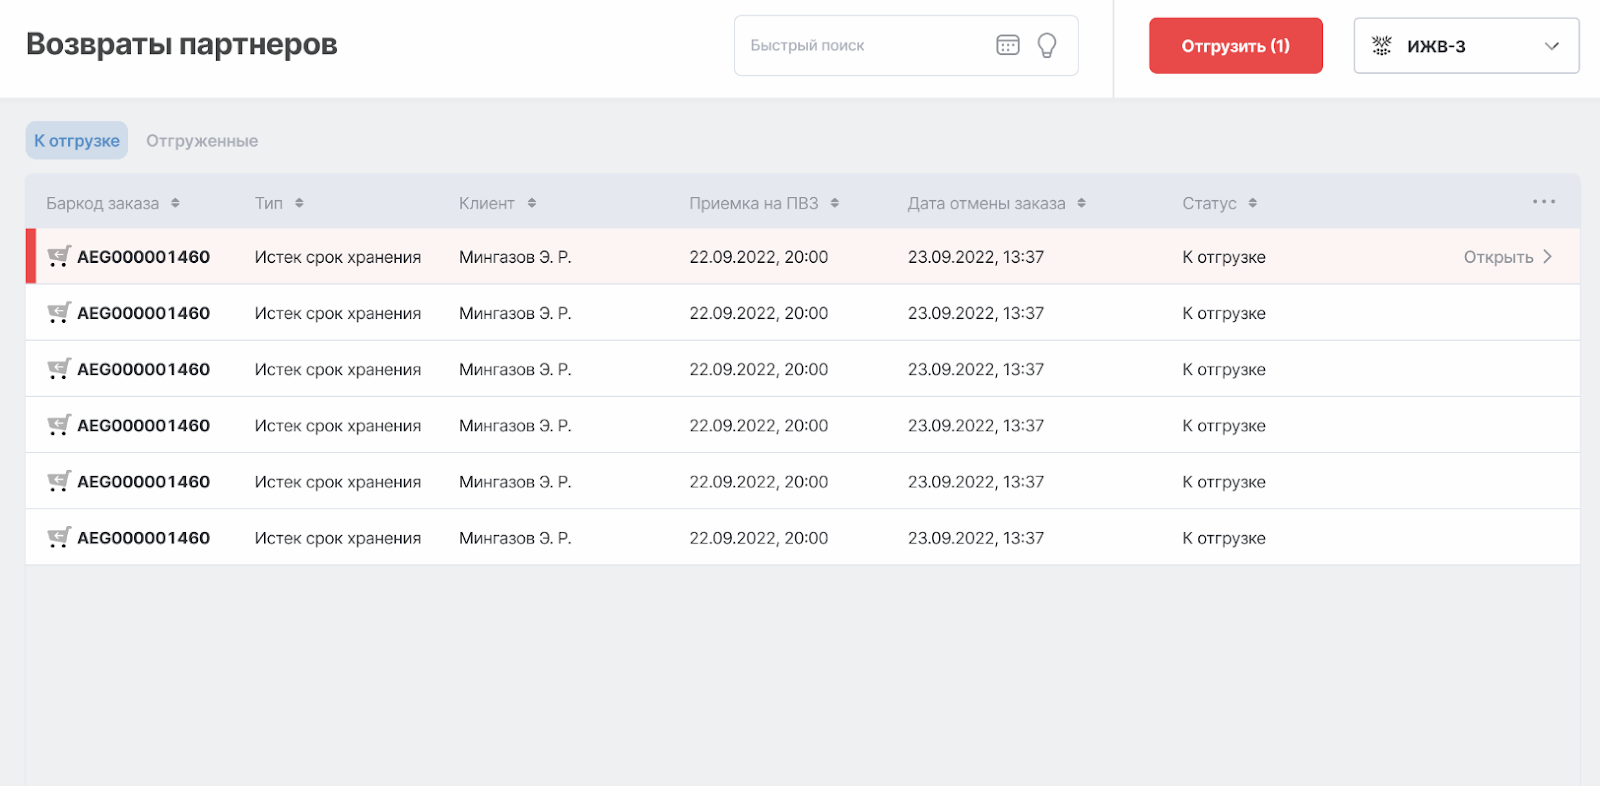Click the chevron arrow next to Открыть
Screen dimensions: 1600x786
pyautogui.click(x=1547, y=257)
